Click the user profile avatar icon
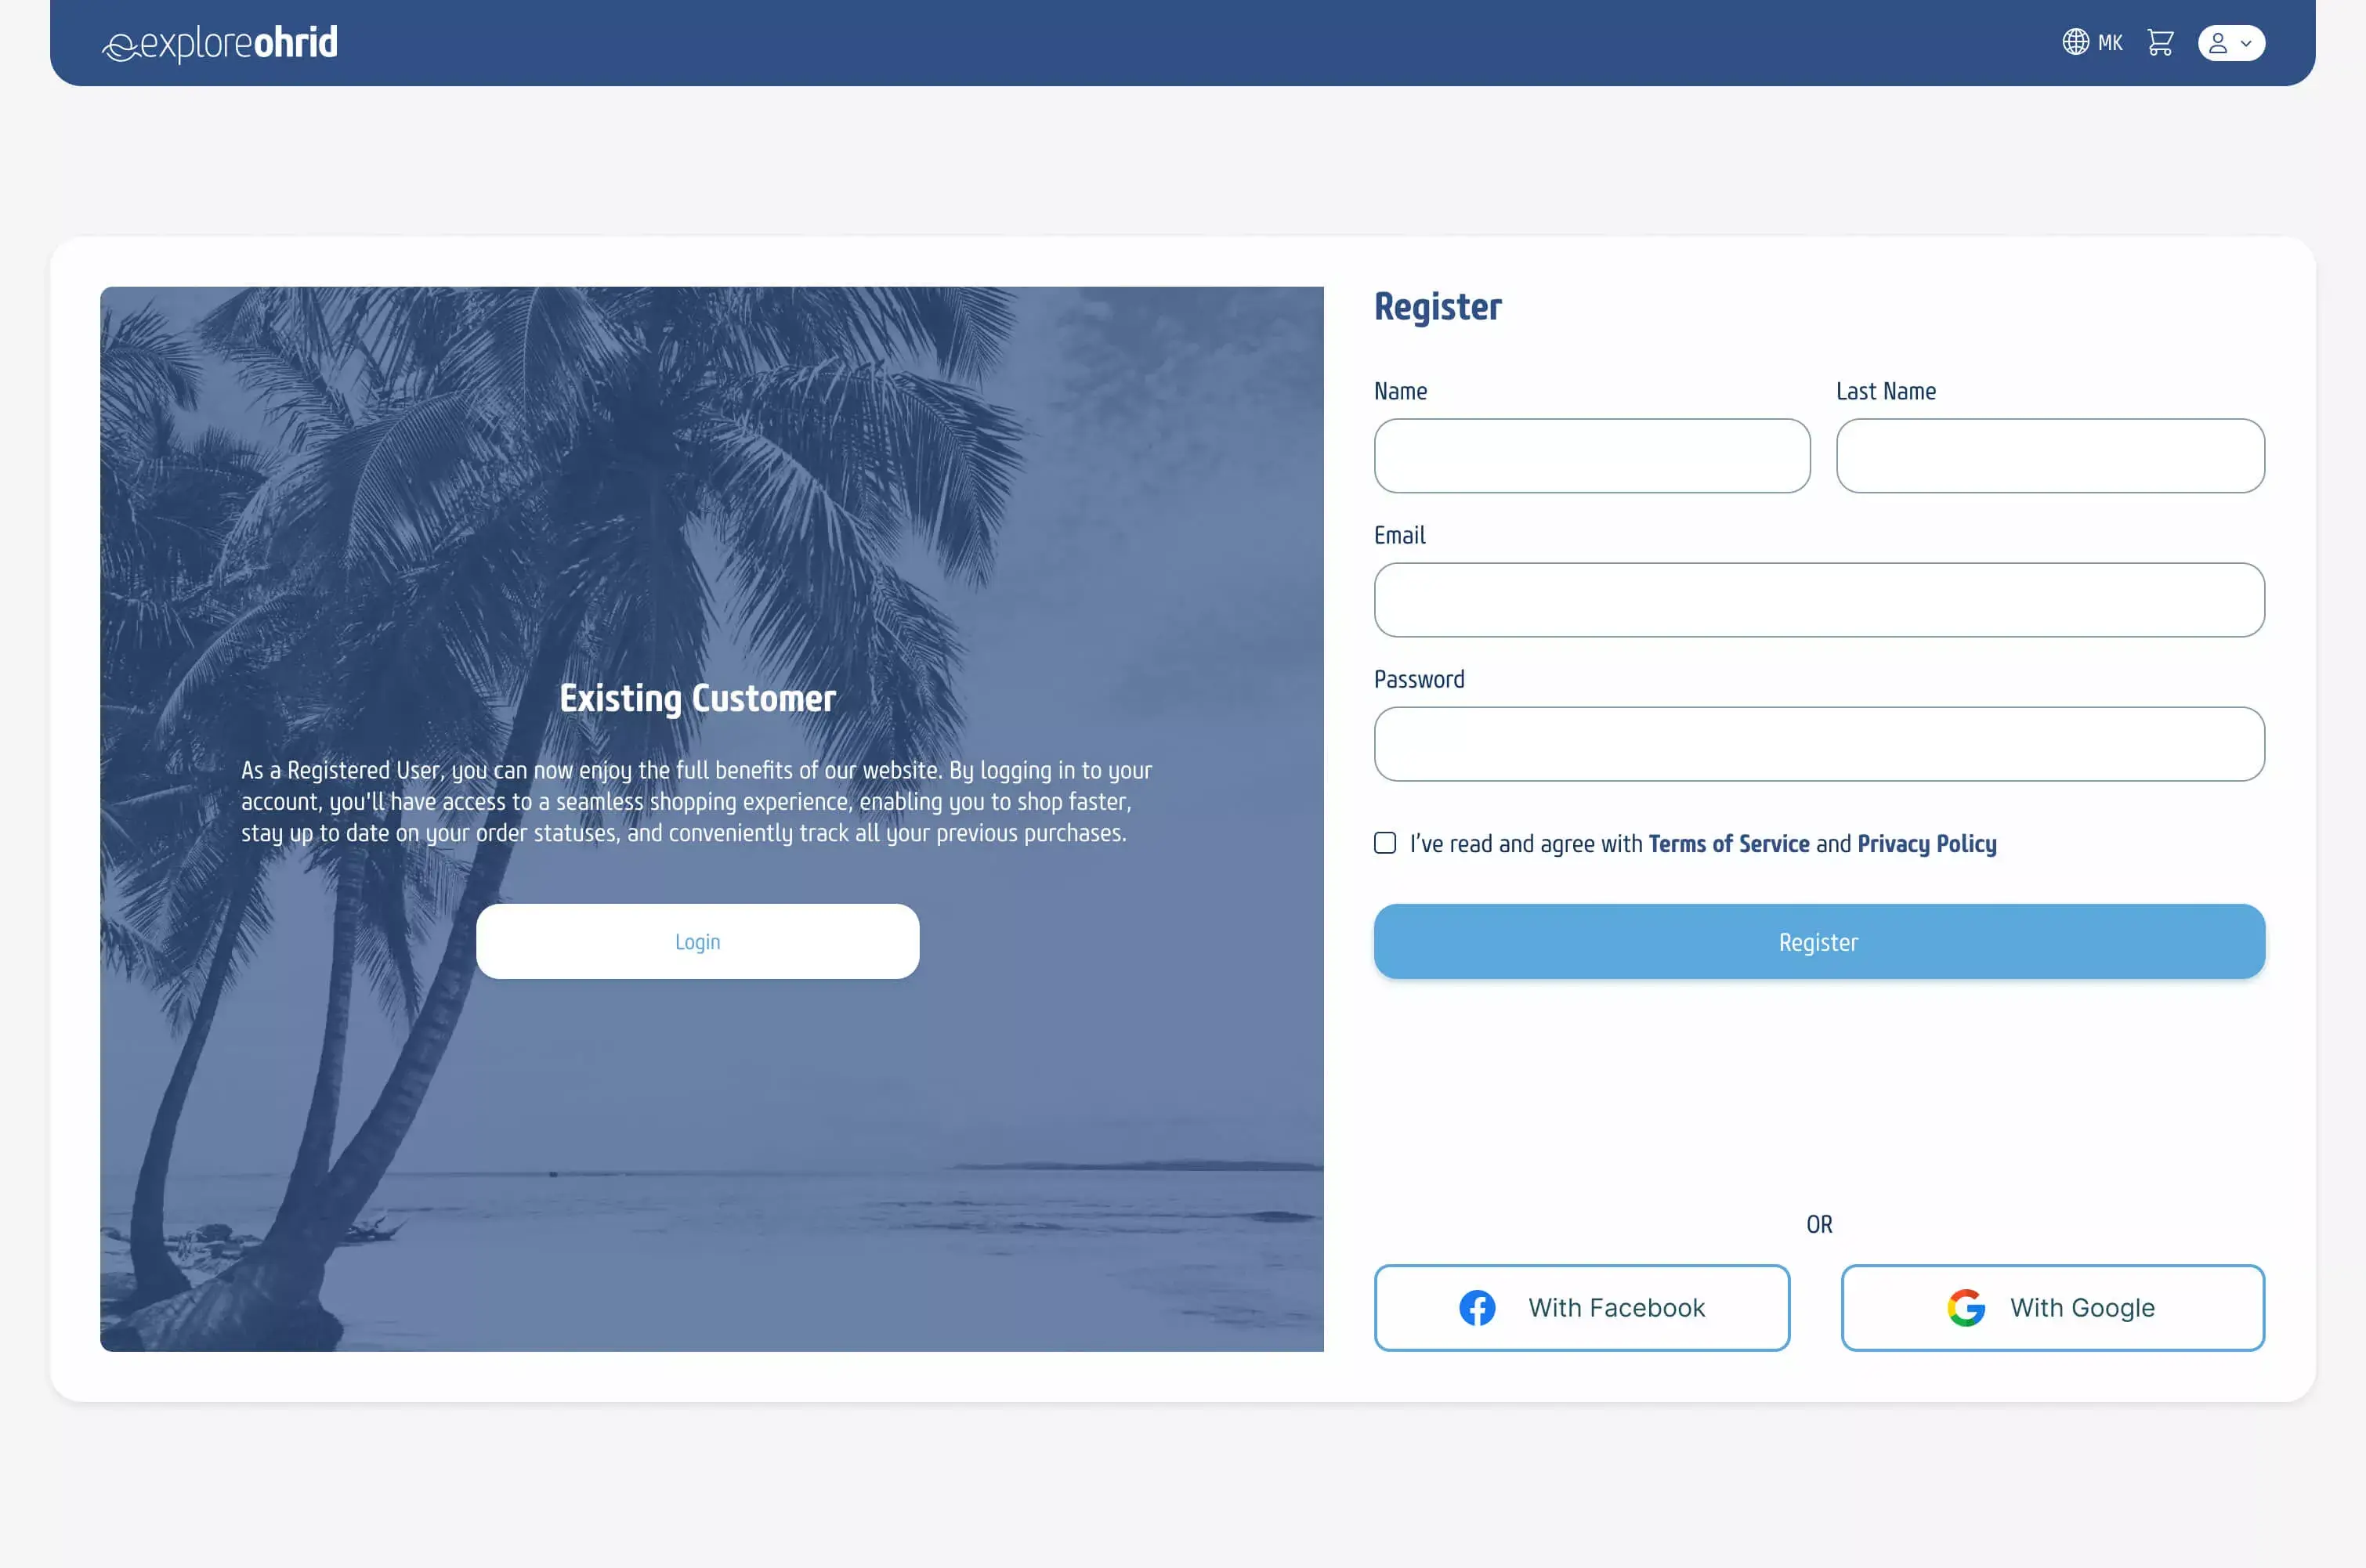Image resolution: width=2366 pixels, height=1568 pixels. pyautogui.click(x=2217, y=44)
